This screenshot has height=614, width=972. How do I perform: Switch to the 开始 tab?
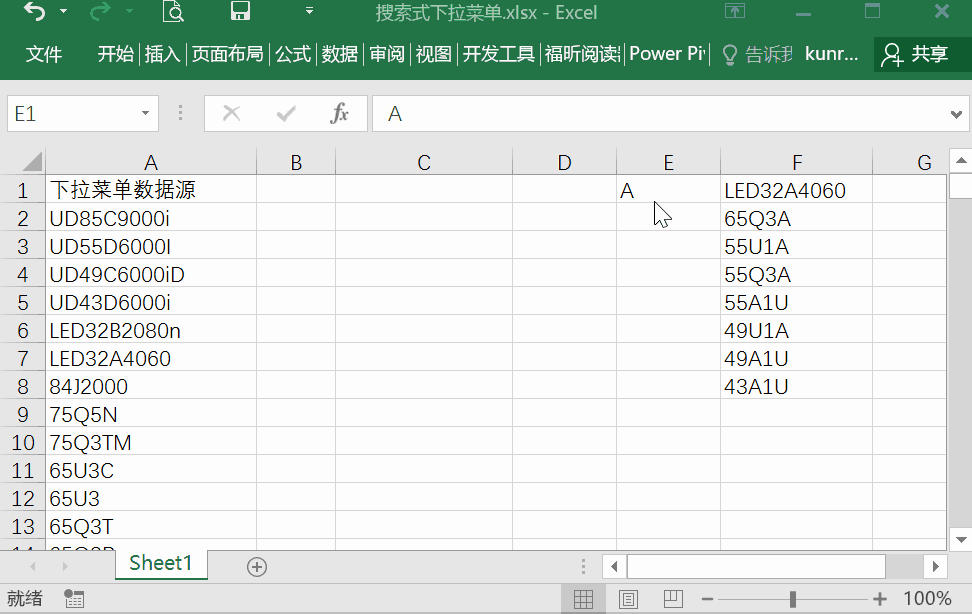tap(115, 54)
